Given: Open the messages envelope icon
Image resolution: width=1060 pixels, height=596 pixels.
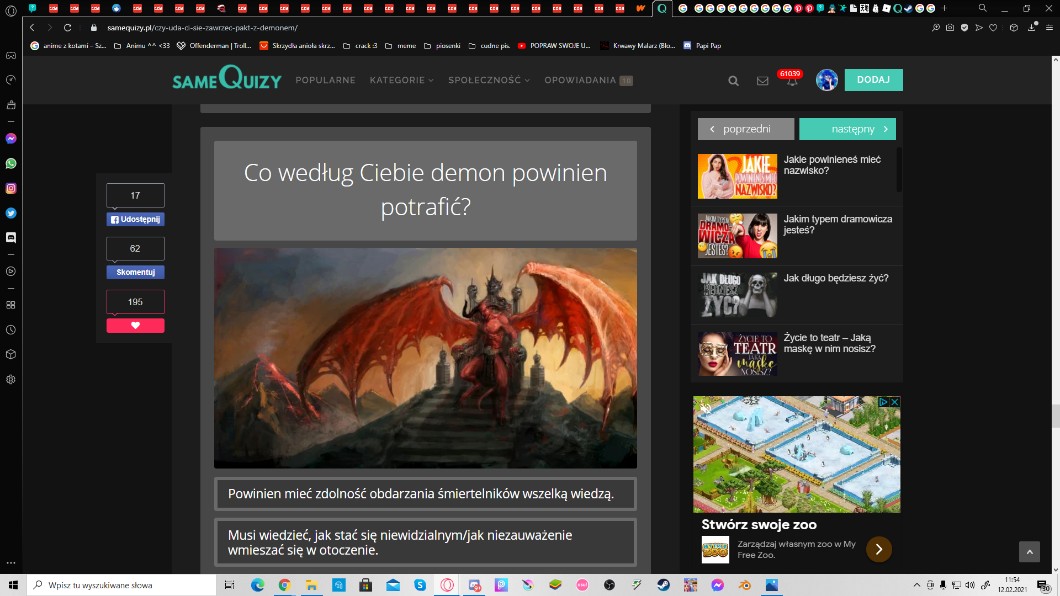Looking at the screenshot, I should coord(762,81).
